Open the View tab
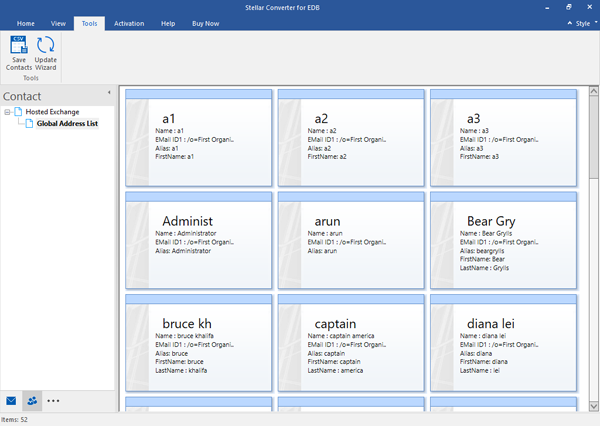The height and width of the screenshot is (426, 600). pyautogui.click(x=58, y=23)
